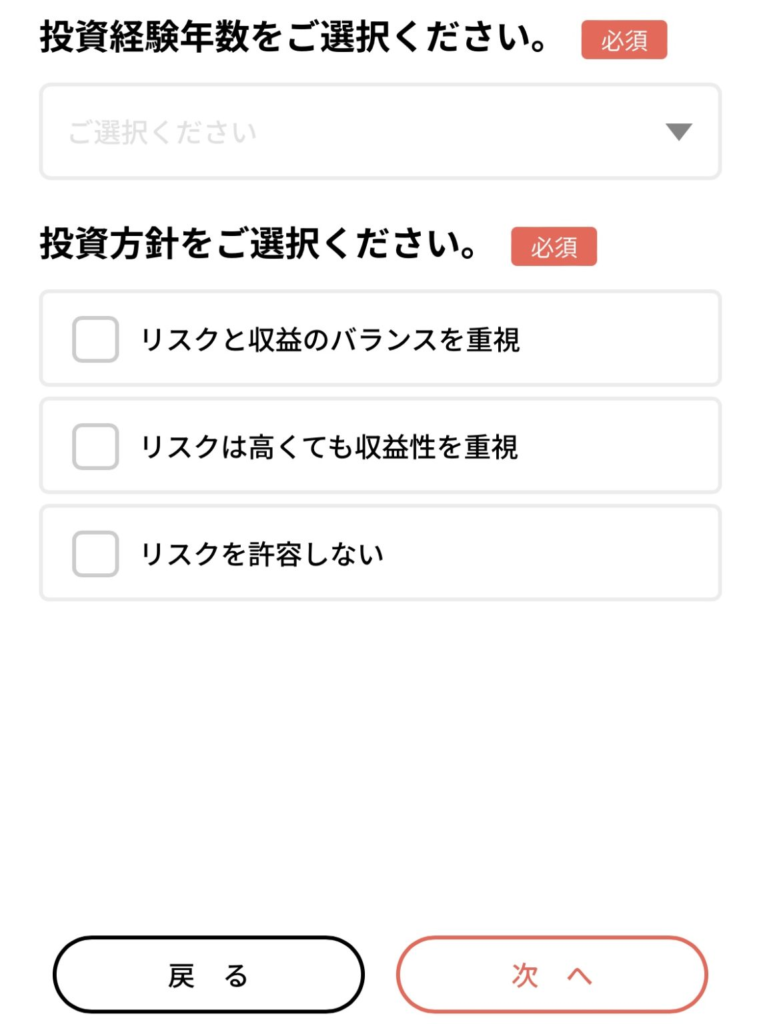The width and height of the screenshot is (761, 1024).
Task: Proceed with the 次へ button
Action: coord(552,975)
